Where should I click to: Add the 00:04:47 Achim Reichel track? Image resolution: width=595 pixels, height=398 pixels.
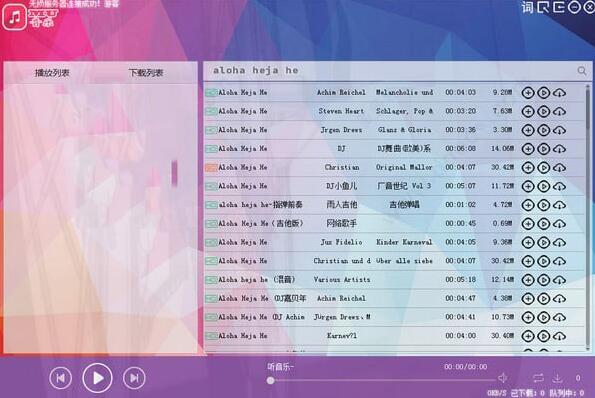[x=528, y=299]
